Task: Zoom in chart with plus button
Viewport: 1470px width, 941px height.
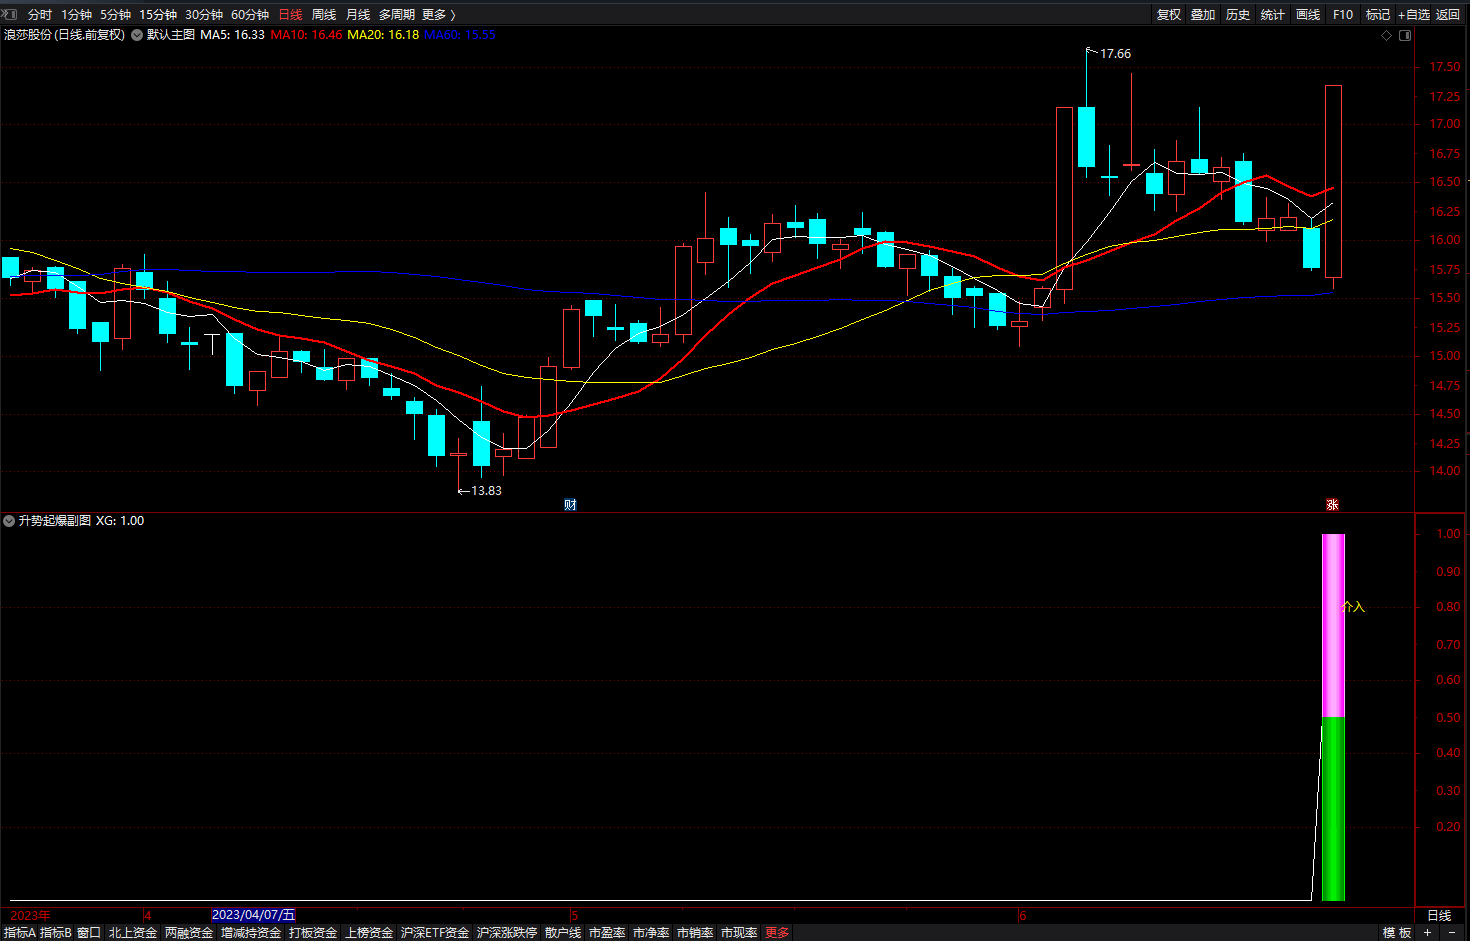Action: (1427, 932)
